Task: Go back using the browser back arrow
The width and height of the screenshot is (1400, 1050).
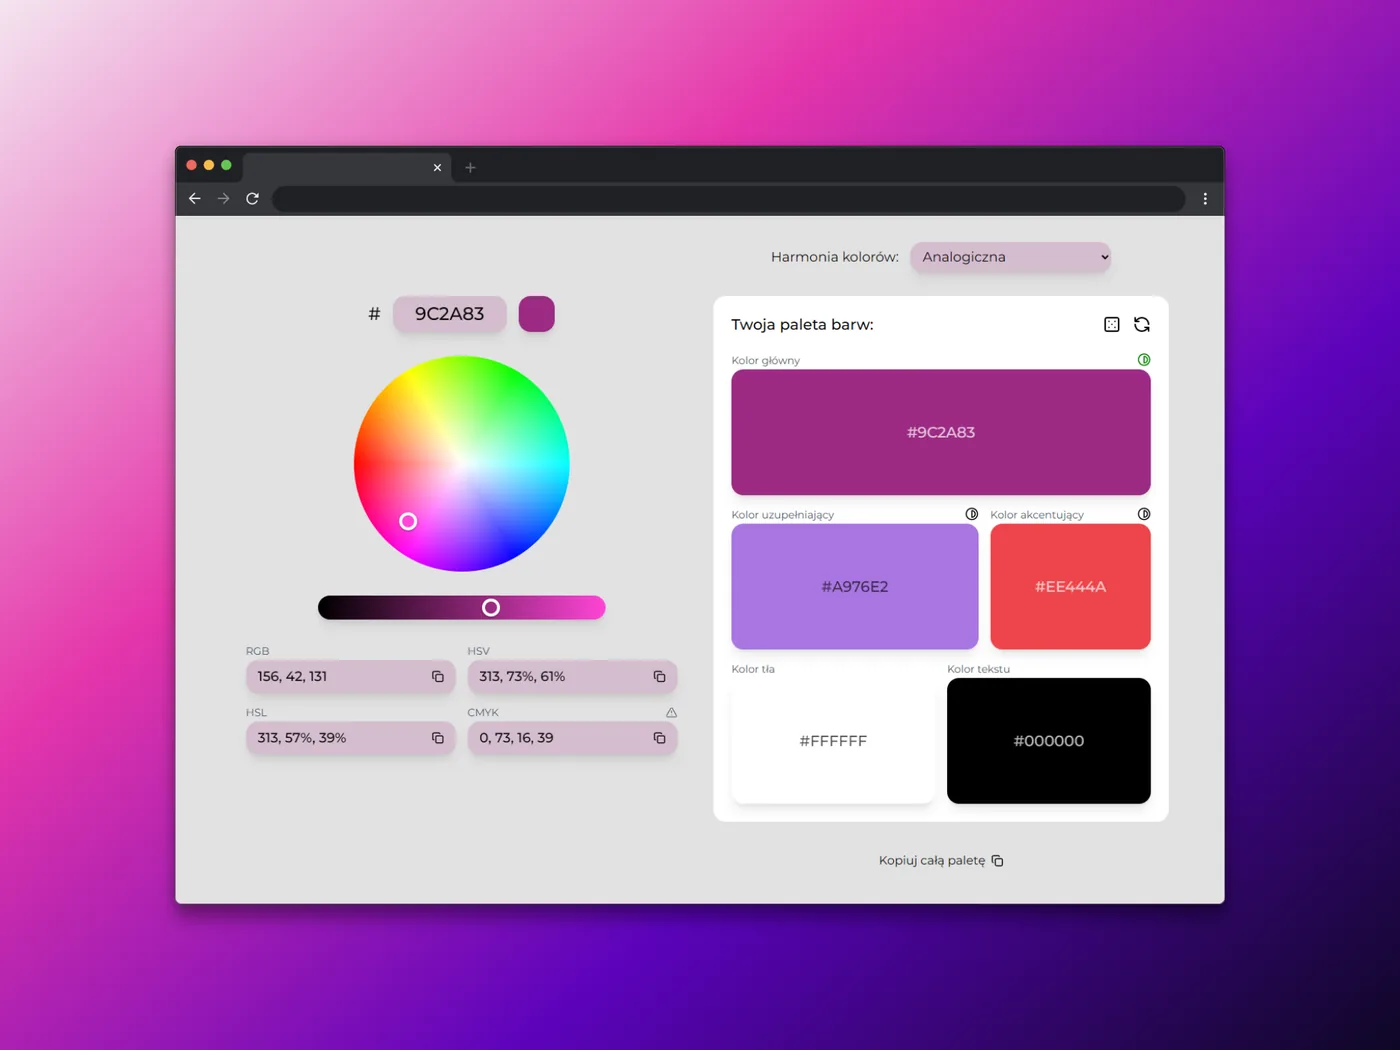Action: [x=195, y=199]
